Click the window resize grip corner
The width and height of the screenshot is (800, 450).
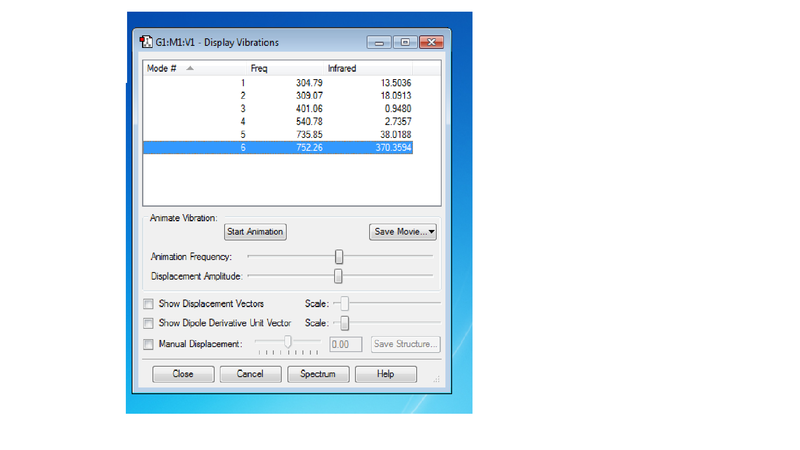pos(436,379)
